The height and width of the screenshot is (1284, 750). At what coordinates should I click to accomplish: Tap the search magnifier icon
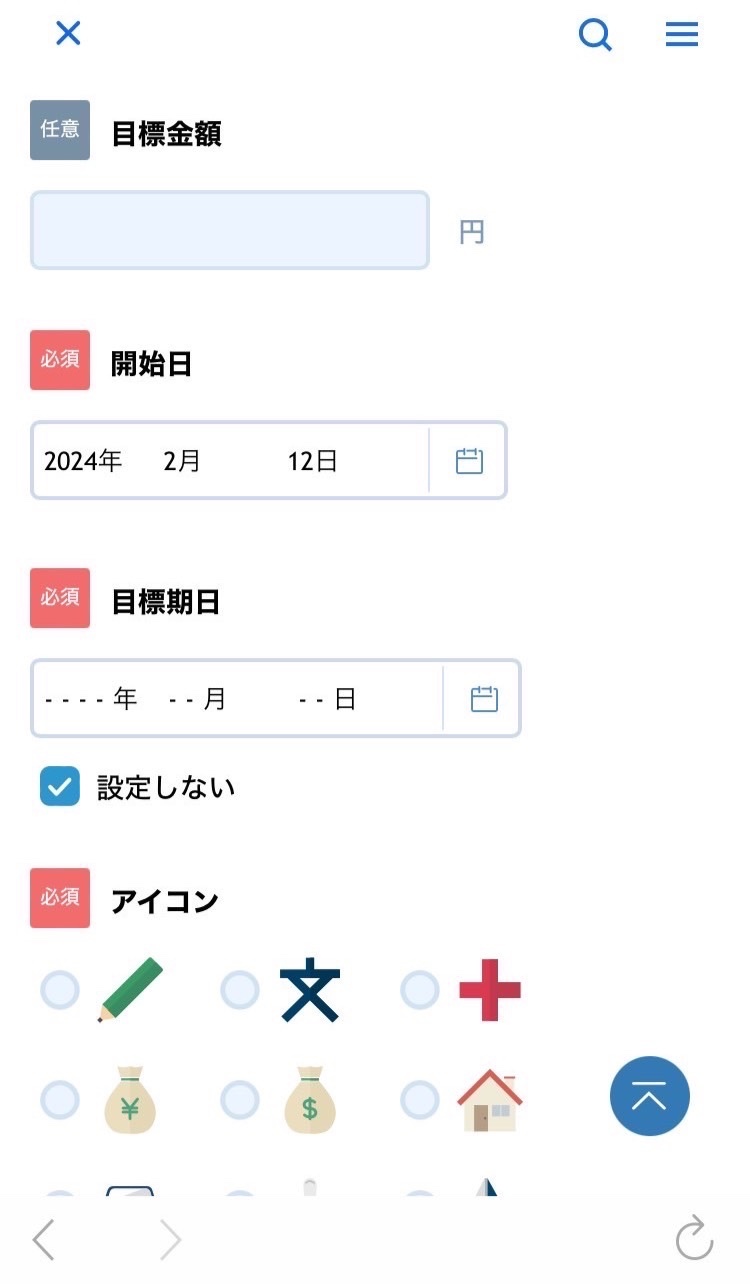click(595, 35)
